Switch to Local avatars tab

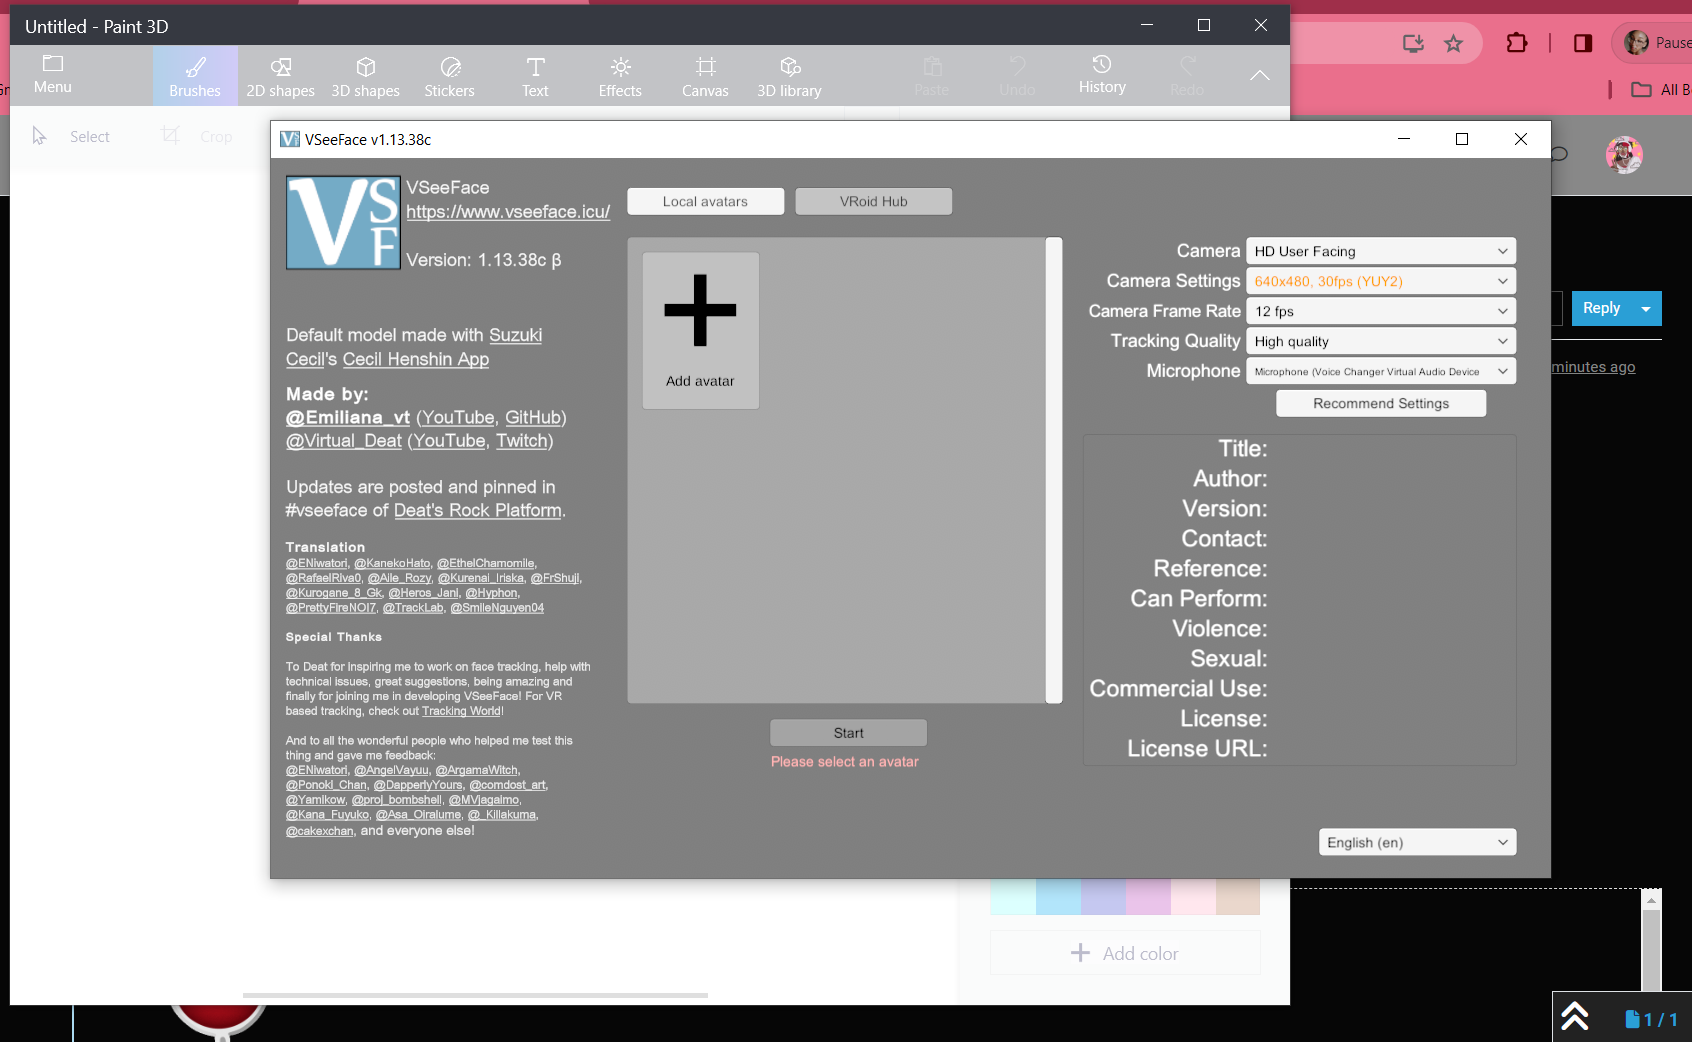(705, 201)
